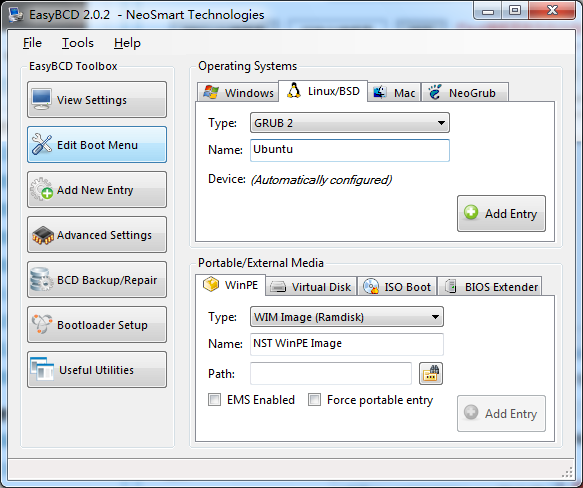Click the BIOS Extender icon
Screen dimensions: 583x488
[x=451, y=287]
